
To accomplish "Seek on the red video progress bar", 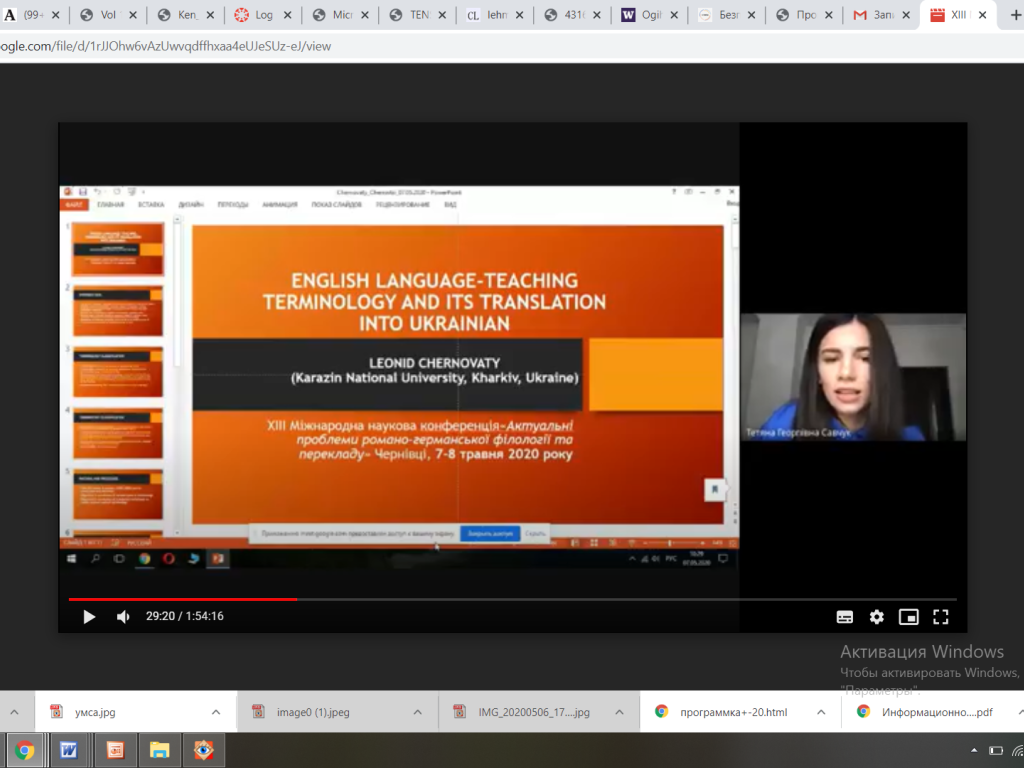I will click(183, 599).
